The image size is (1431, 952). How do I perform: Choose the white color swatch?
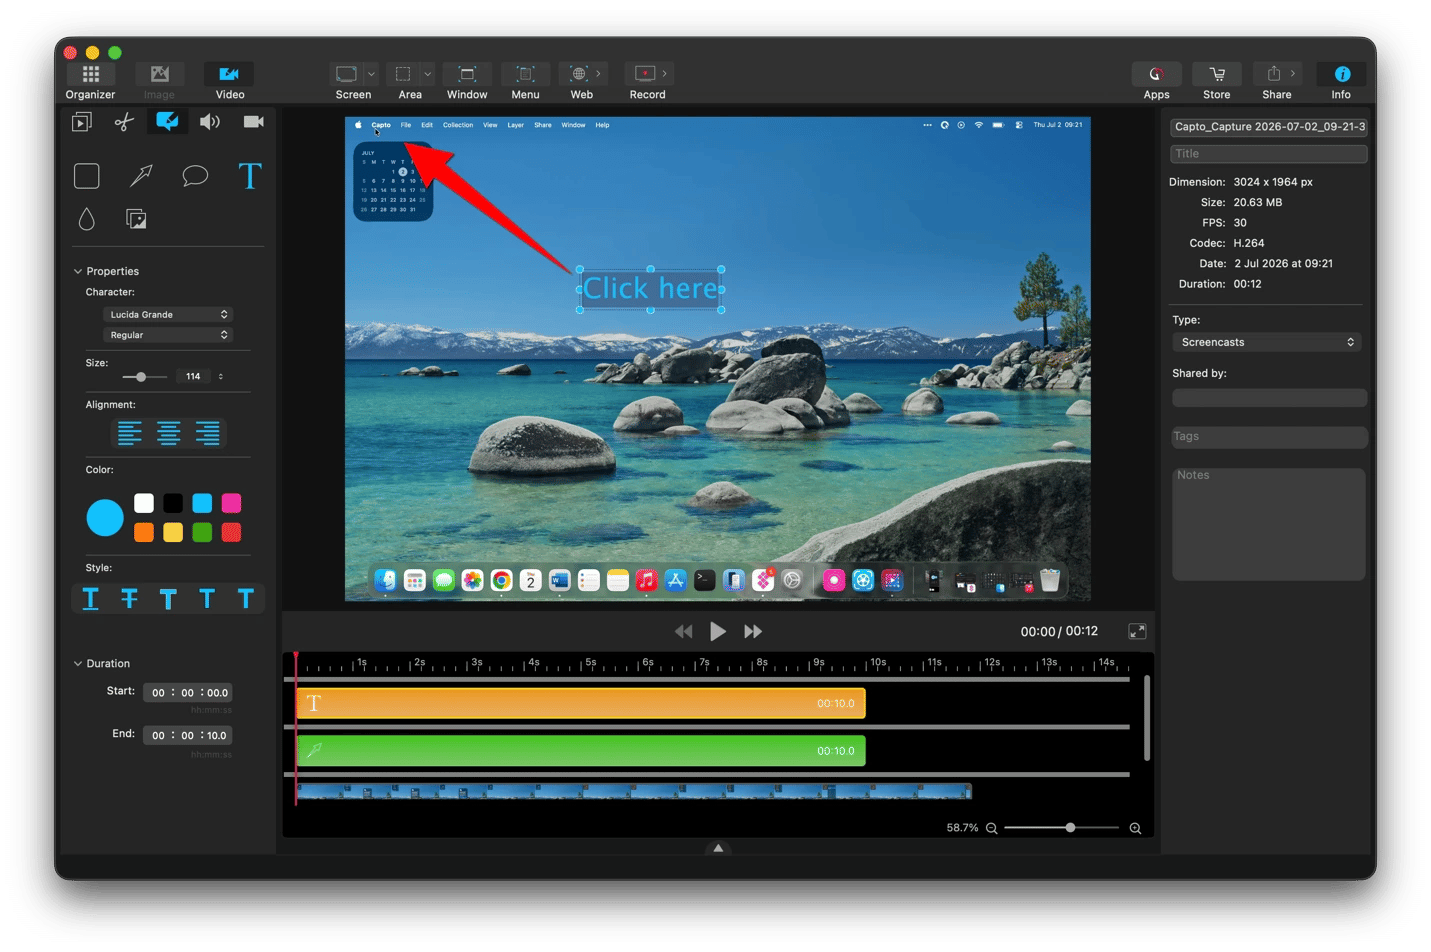click(144, 503)
